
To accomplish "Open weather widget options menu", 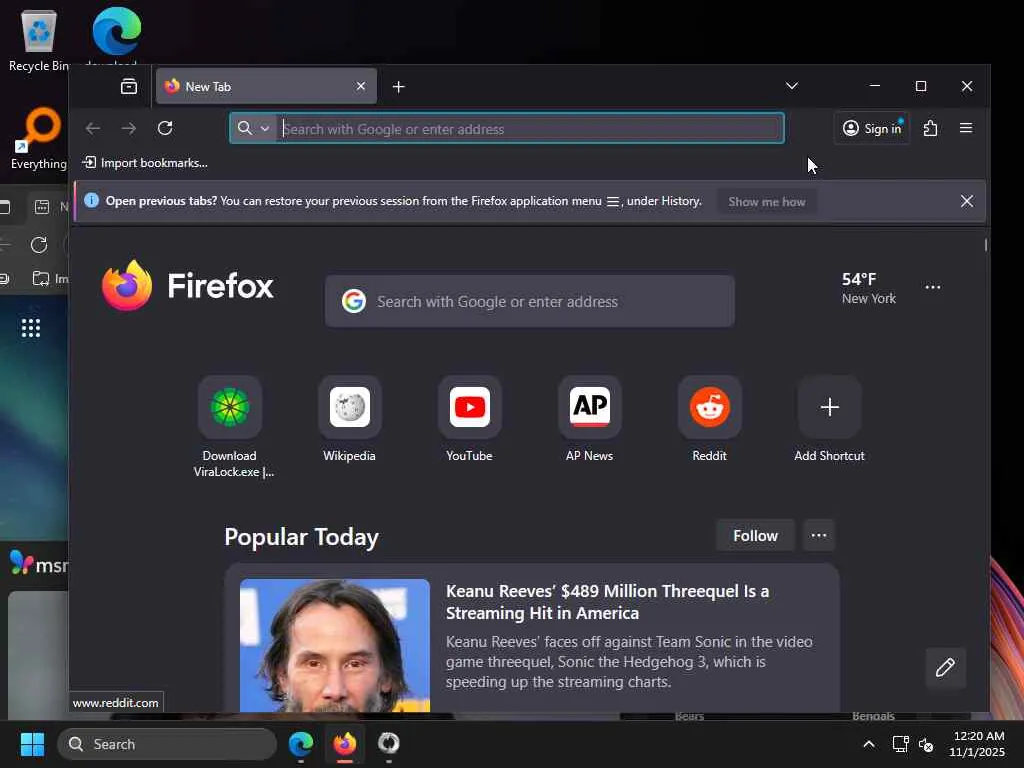I will [x=933, y=287].
